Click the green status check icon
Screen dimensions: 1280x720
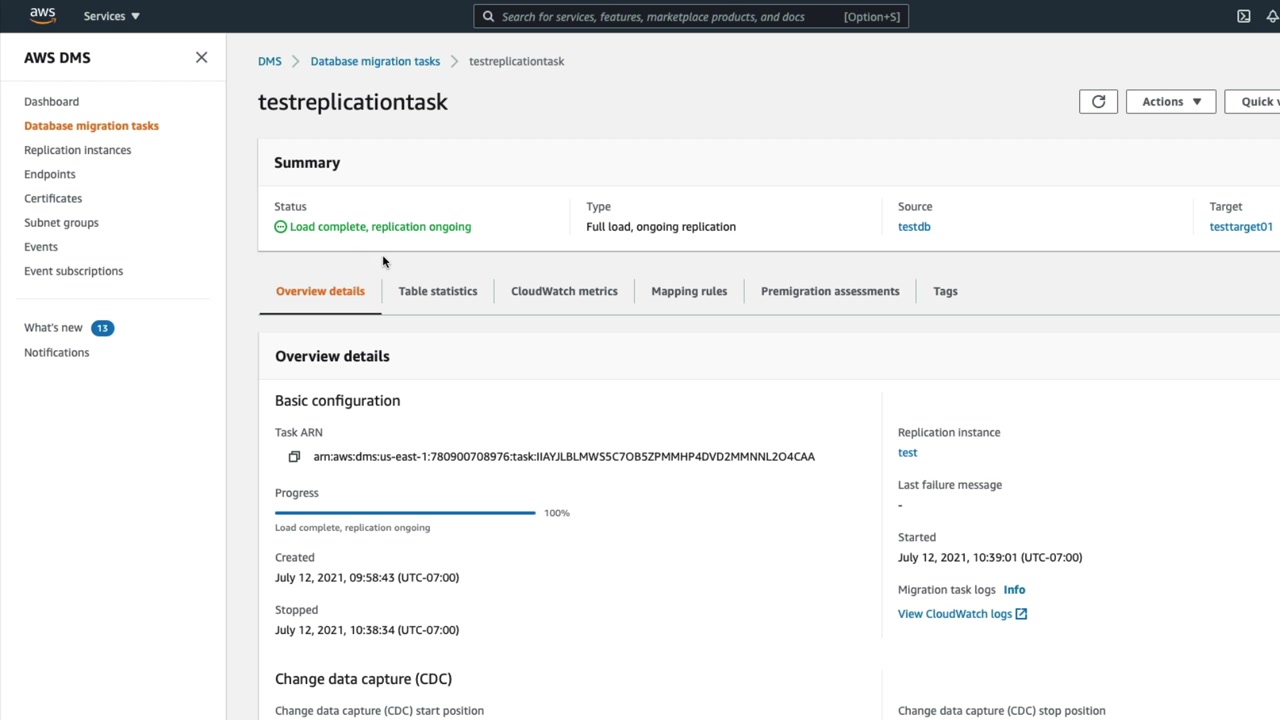click(x=280, y=227)
